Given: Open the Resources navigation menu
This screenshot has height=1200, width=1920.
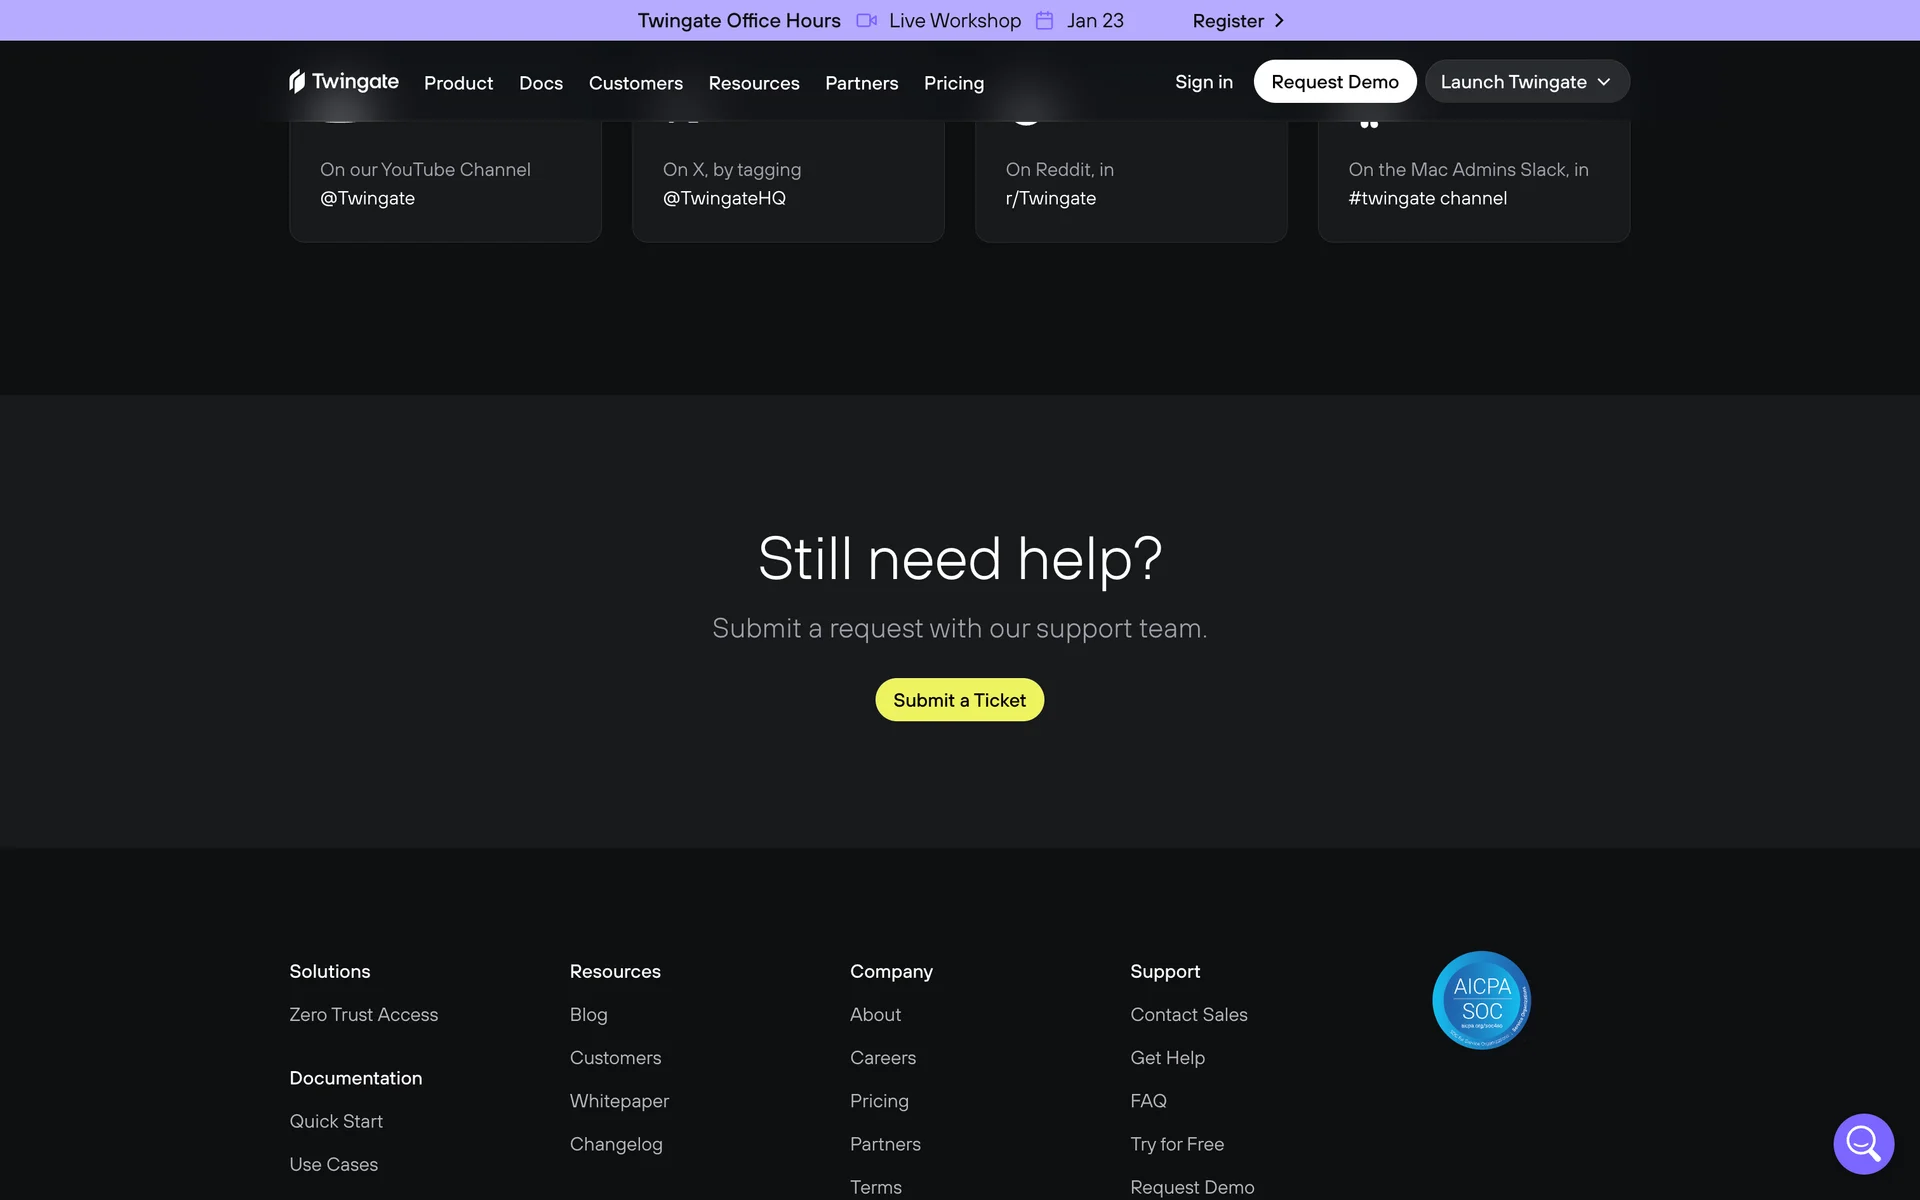Looking at the screenshot, I should 753,83.
